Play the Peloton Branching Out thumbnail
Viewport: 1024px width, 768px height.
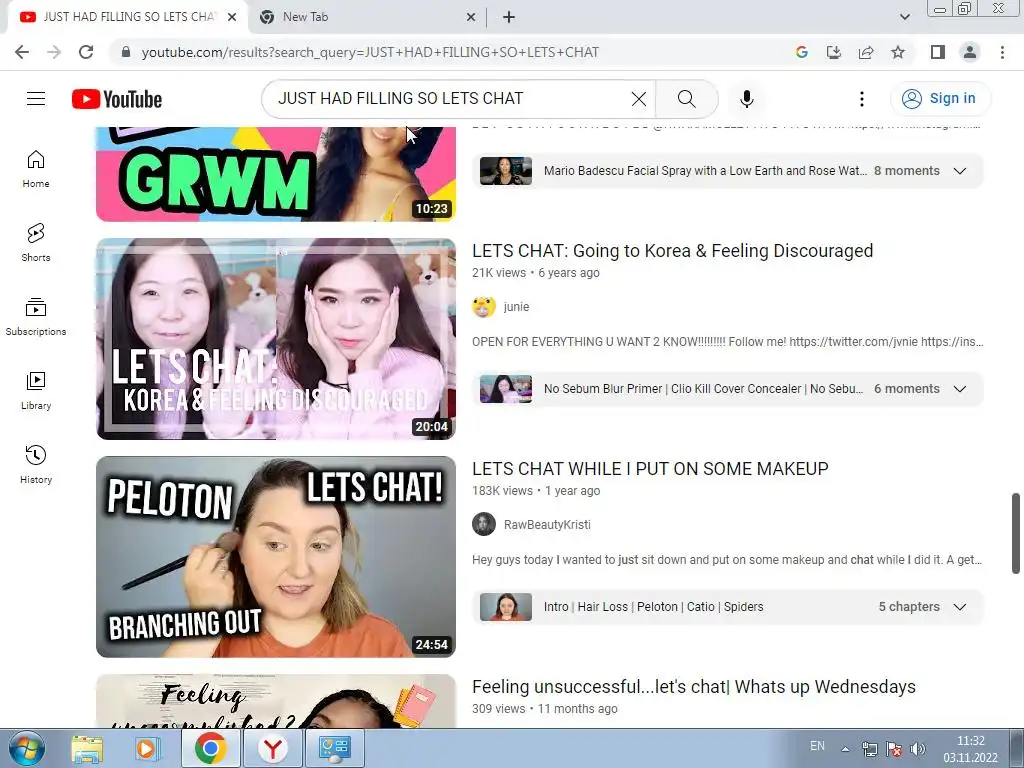[x=276, y=557]
